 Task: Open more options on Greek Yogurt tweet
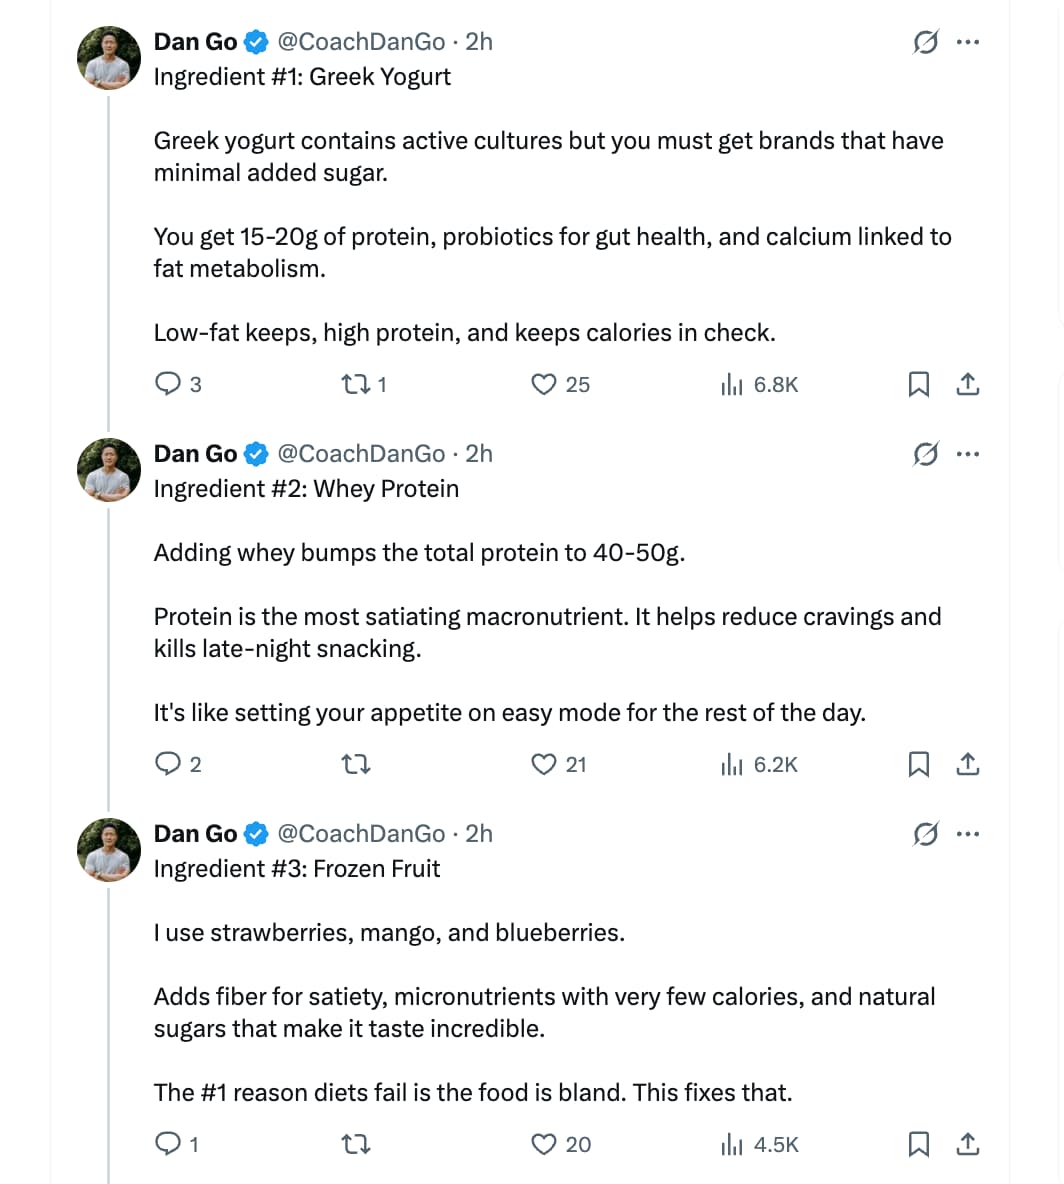pos(967,42)
